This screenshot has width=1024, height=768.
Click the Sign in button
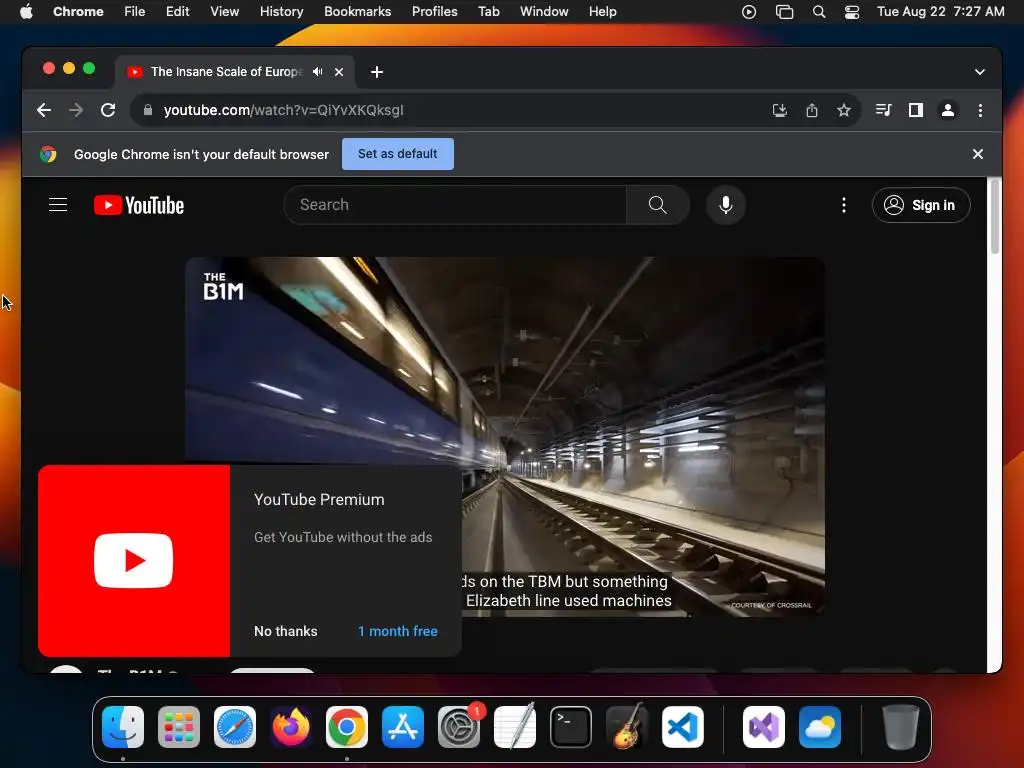coord(921,205)
